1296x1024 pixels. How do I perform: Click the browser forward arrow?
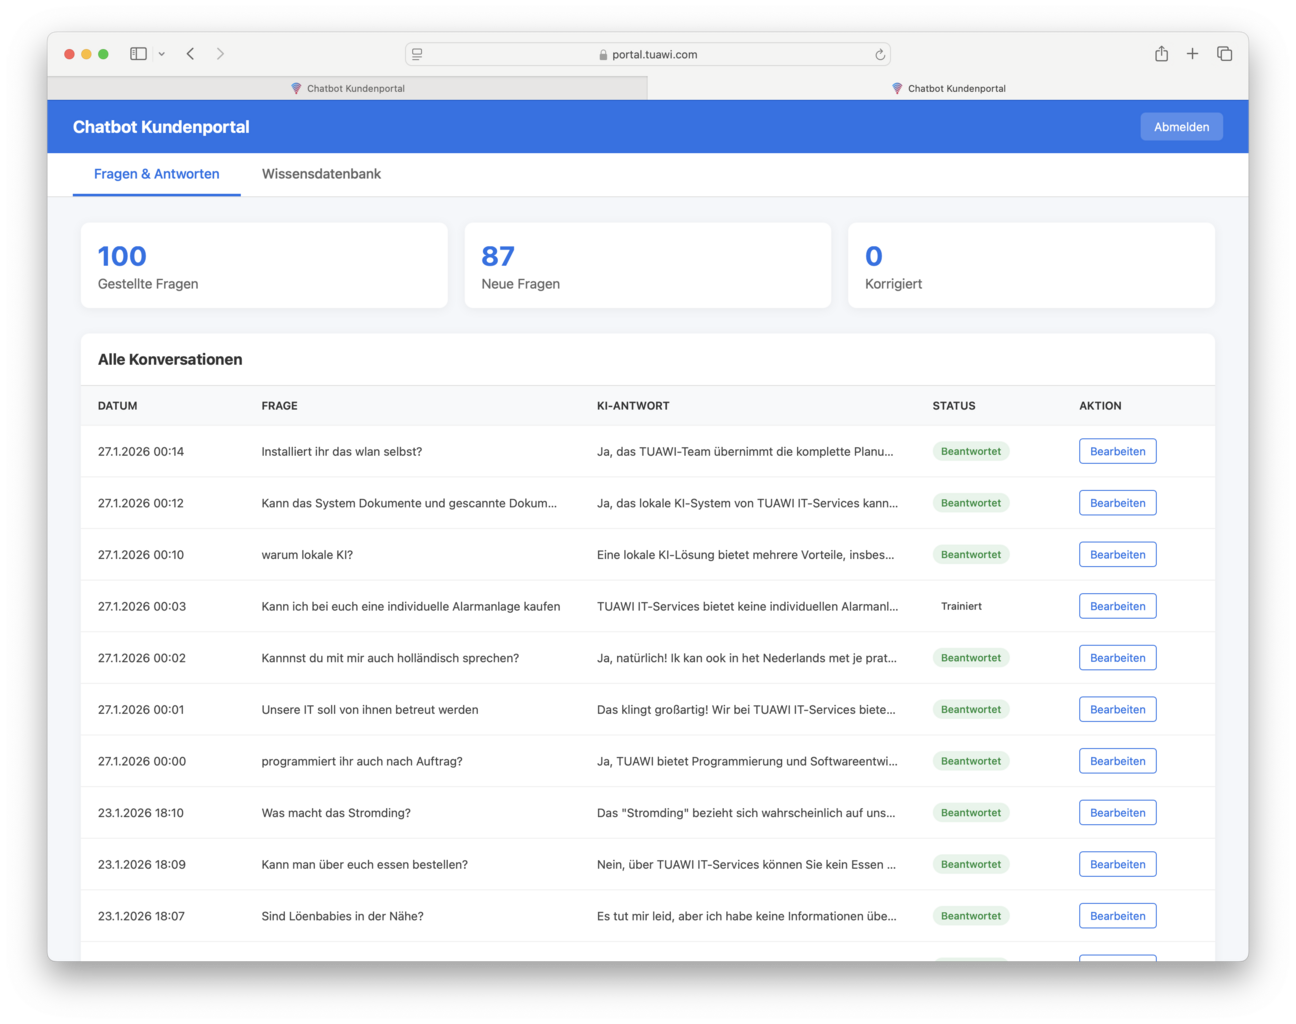220,54
